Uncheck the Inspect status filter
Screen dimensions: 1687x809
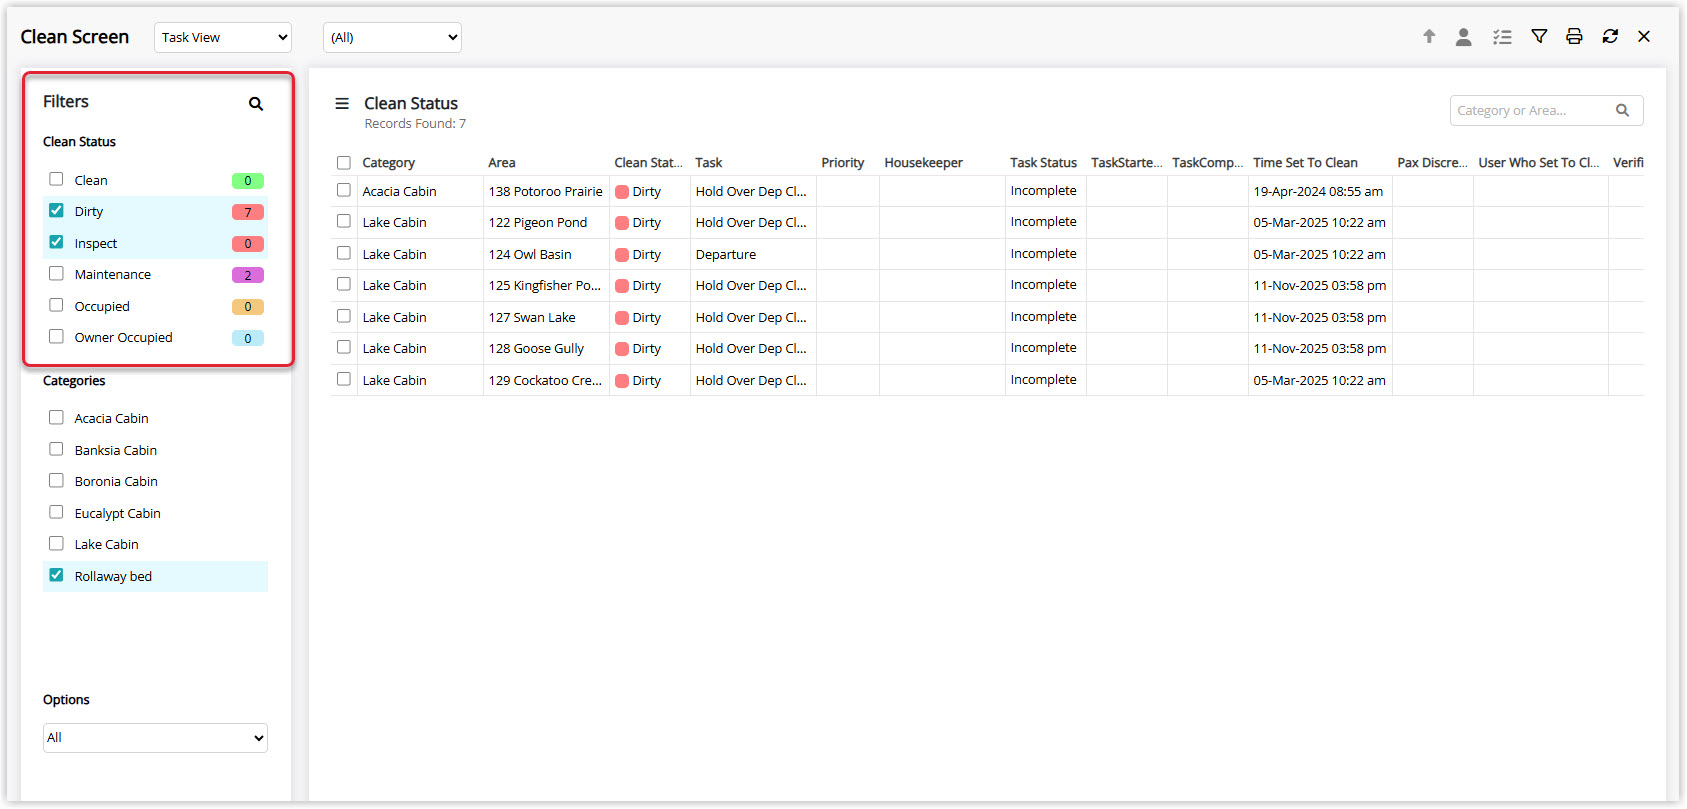pos(56,242)
